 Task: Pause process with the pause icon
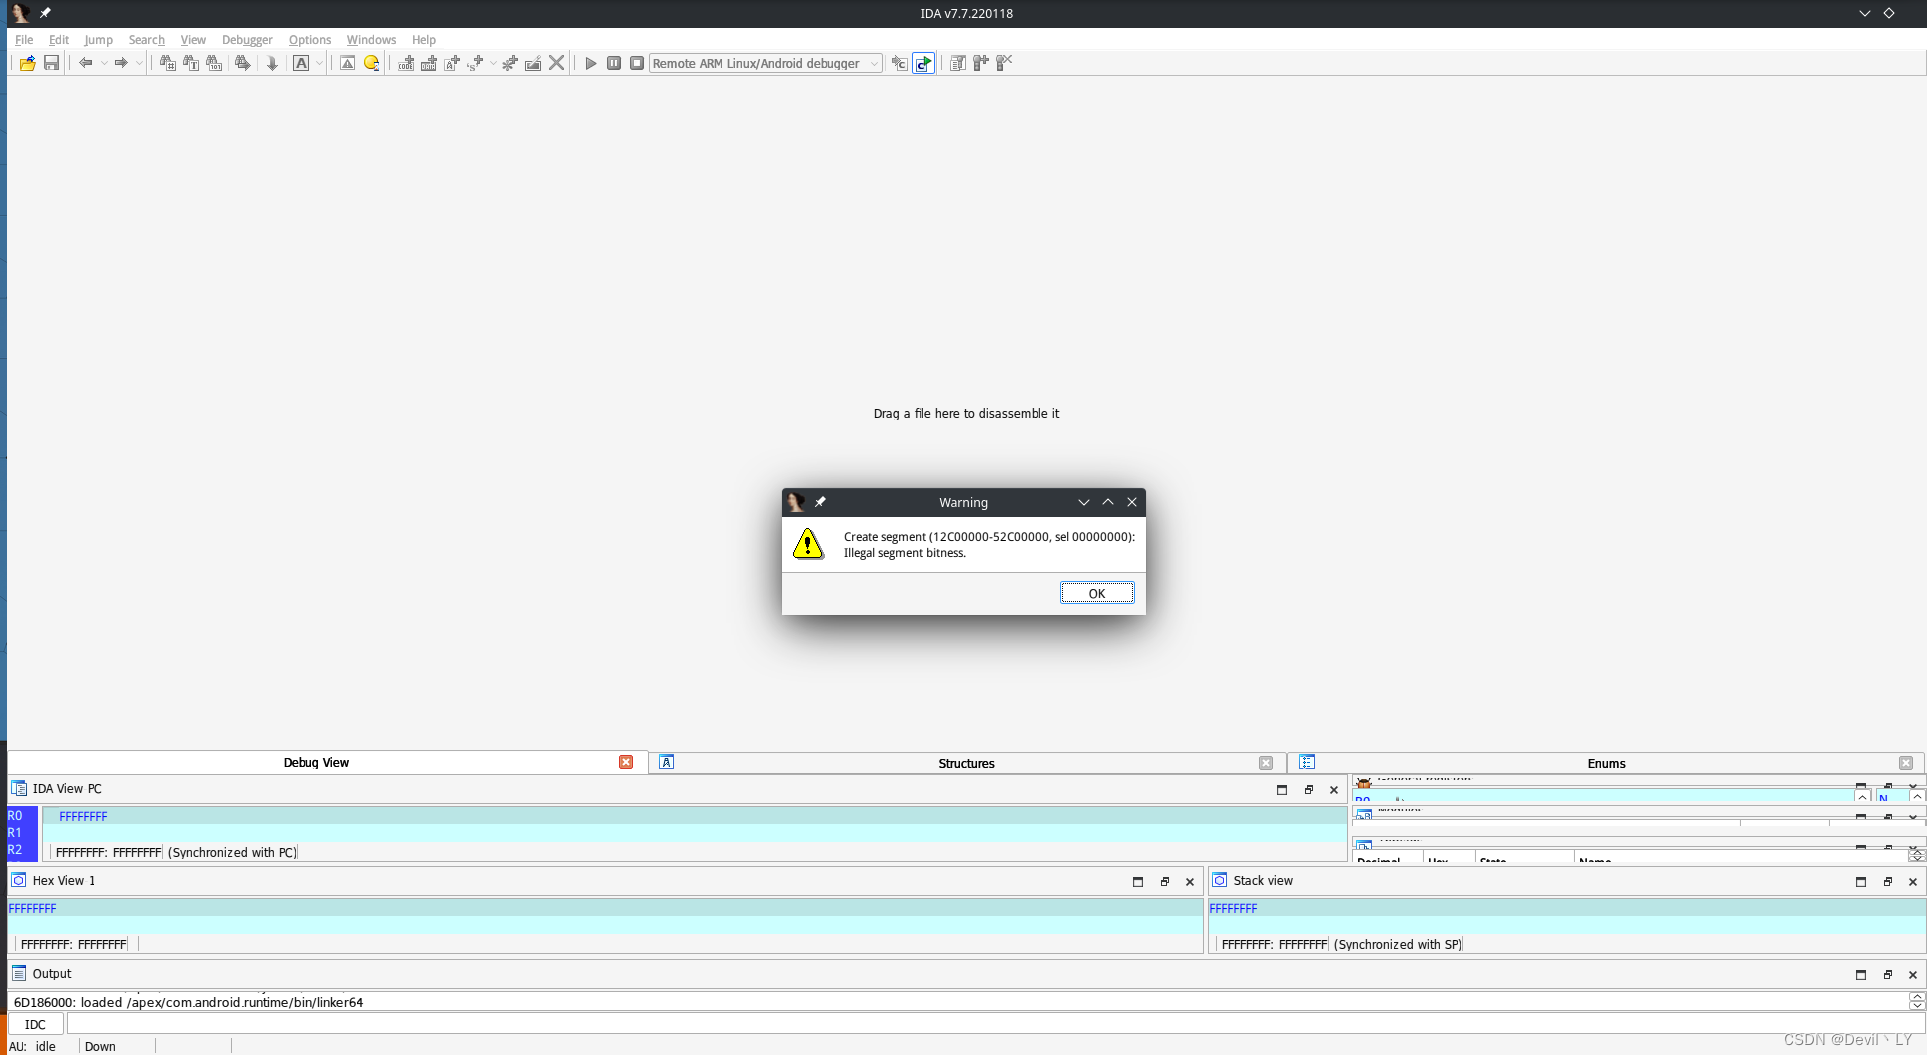(x=614, y=63)
